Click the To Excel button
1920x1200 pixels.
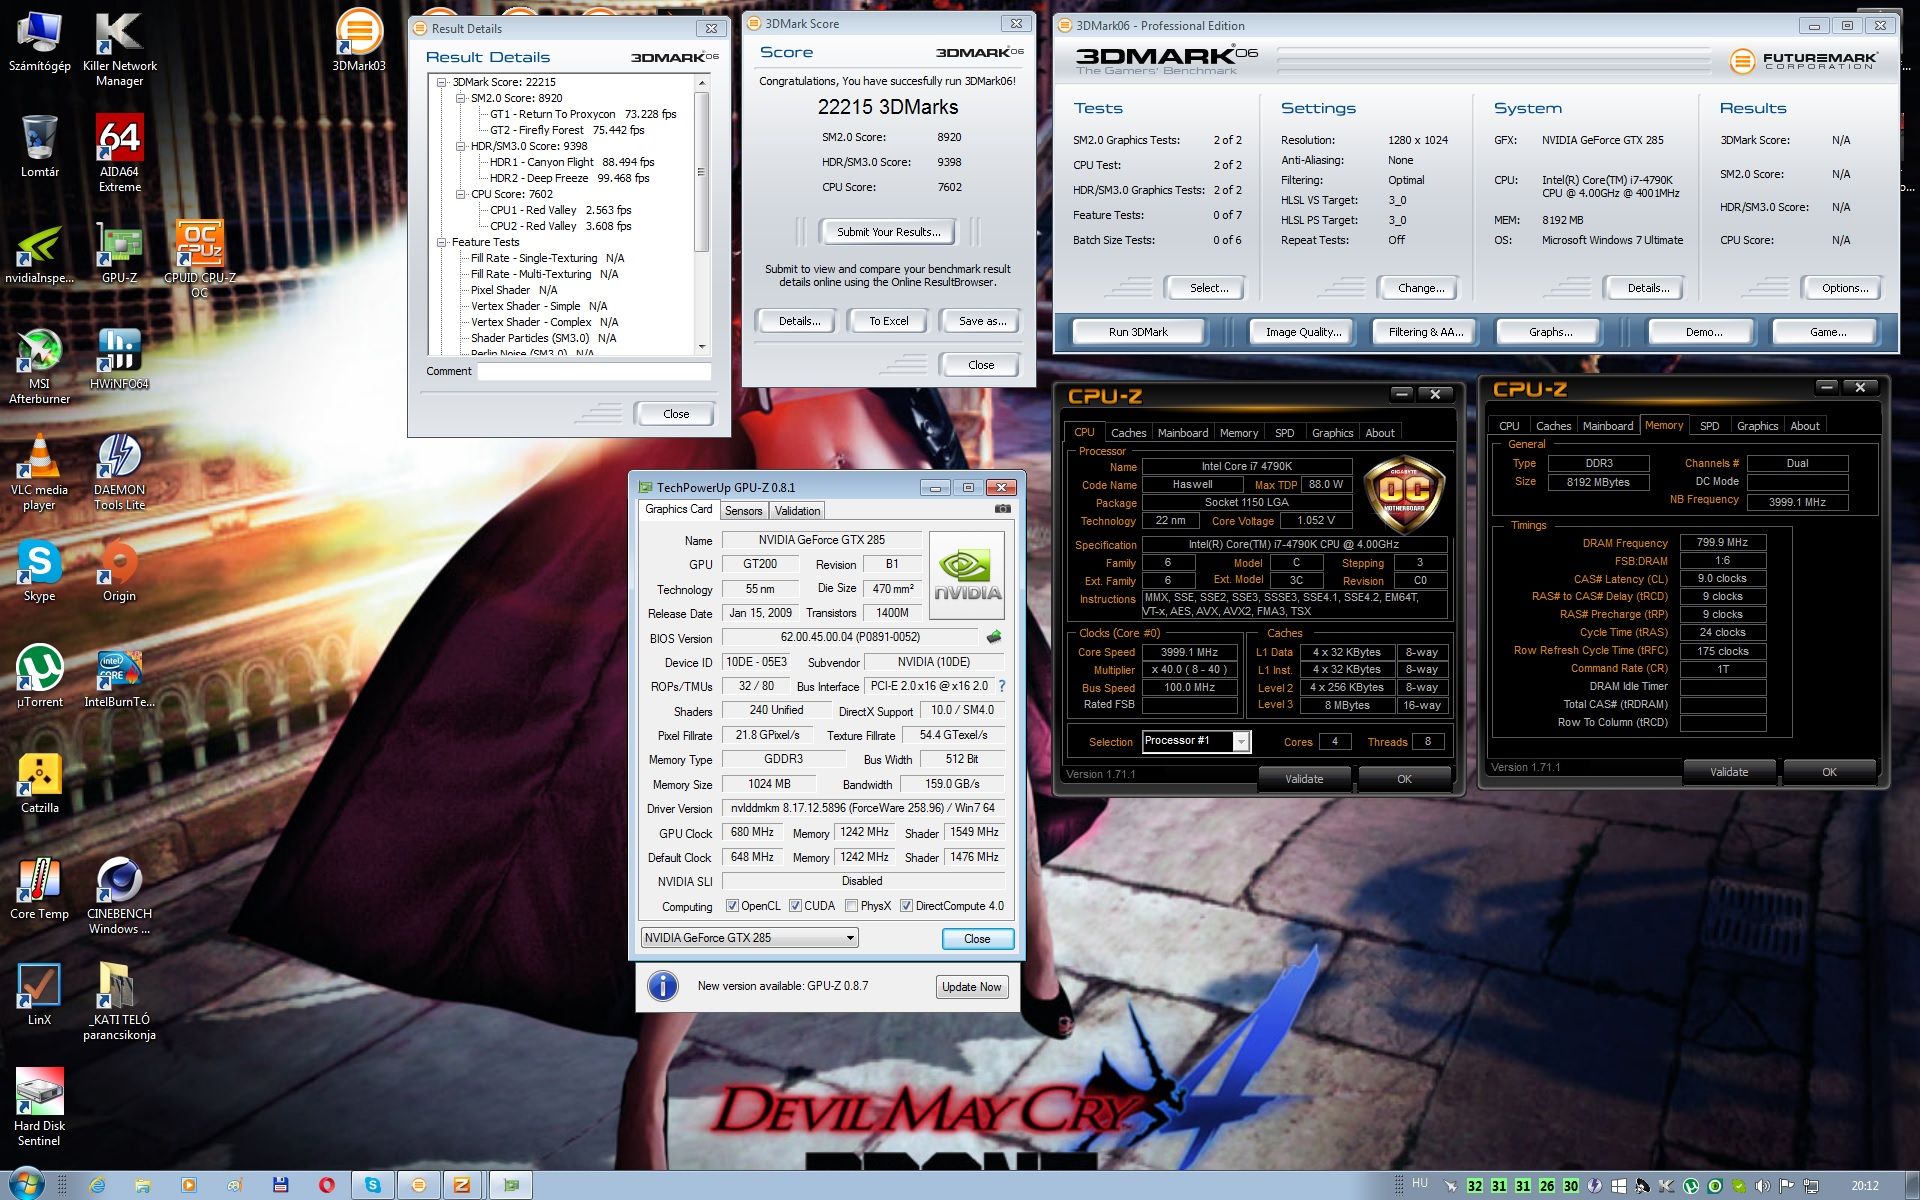point(888,321)
